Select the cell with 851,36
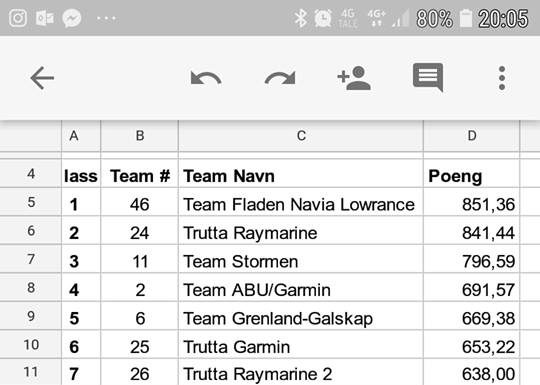This screenshot has width=540, height=385. point(471,202)
